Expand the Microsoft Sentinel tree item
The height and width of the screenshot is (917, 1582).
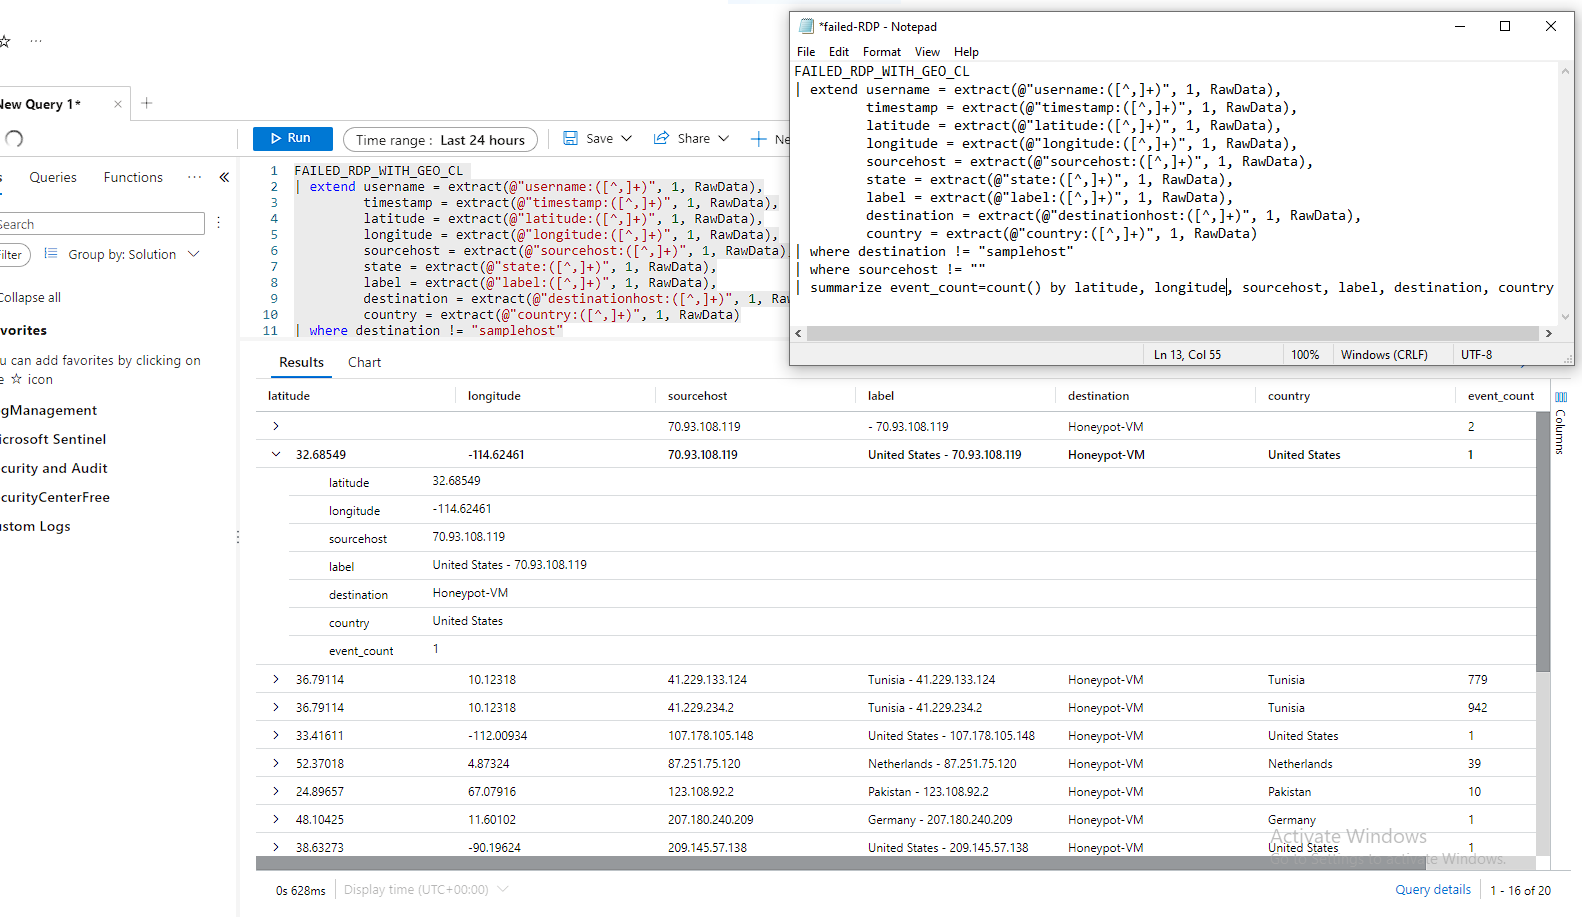click(53, 439)
